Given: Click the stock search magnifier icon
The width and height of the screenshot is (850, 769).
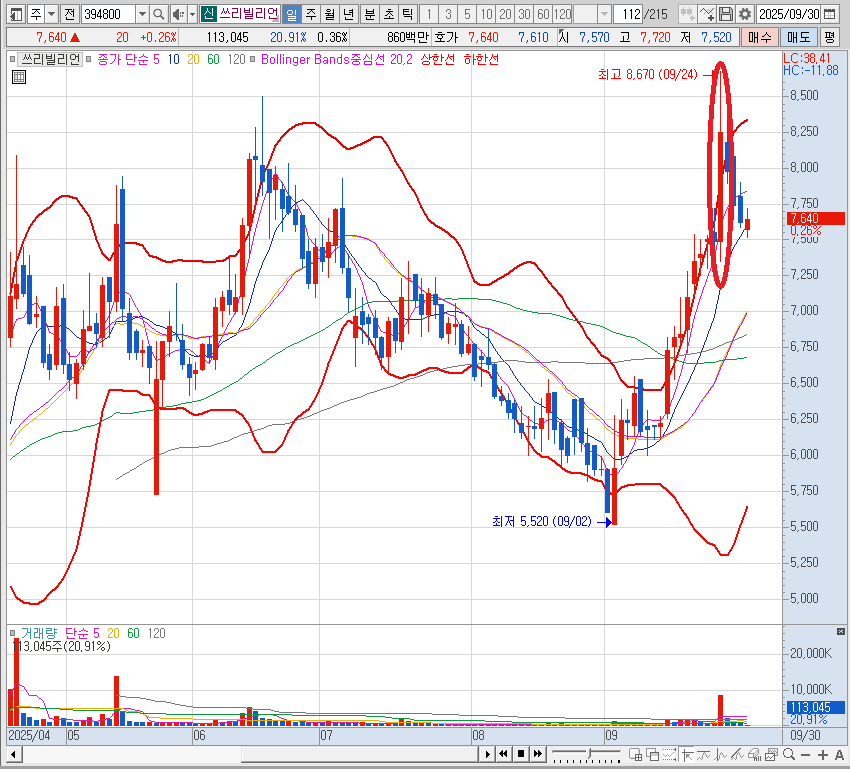Looking at the screenshot, I should coord(159,14).
